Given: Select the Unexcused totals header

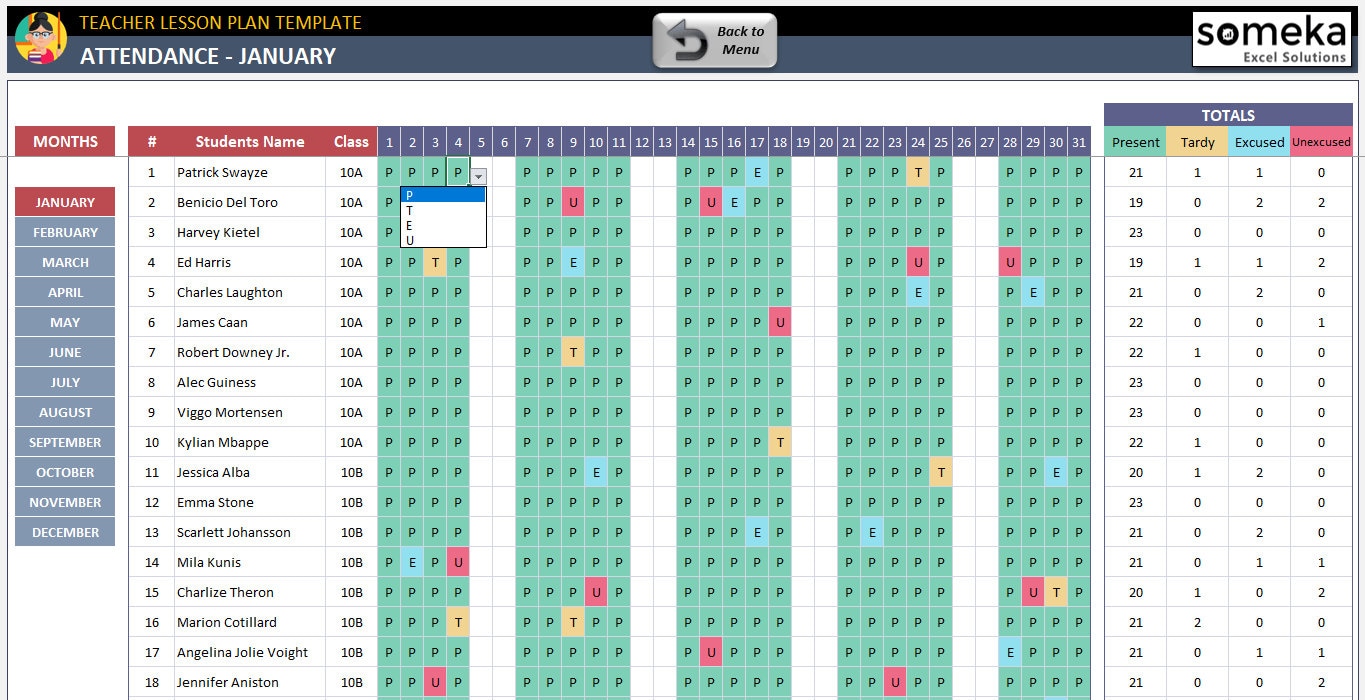Looking at the screenshot, I should coord(1321,142).
